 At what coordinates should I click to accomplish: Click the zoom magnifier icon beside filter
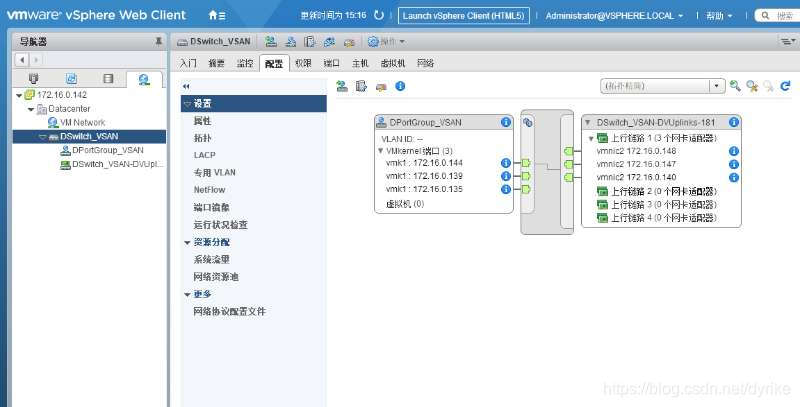(735, 86)
